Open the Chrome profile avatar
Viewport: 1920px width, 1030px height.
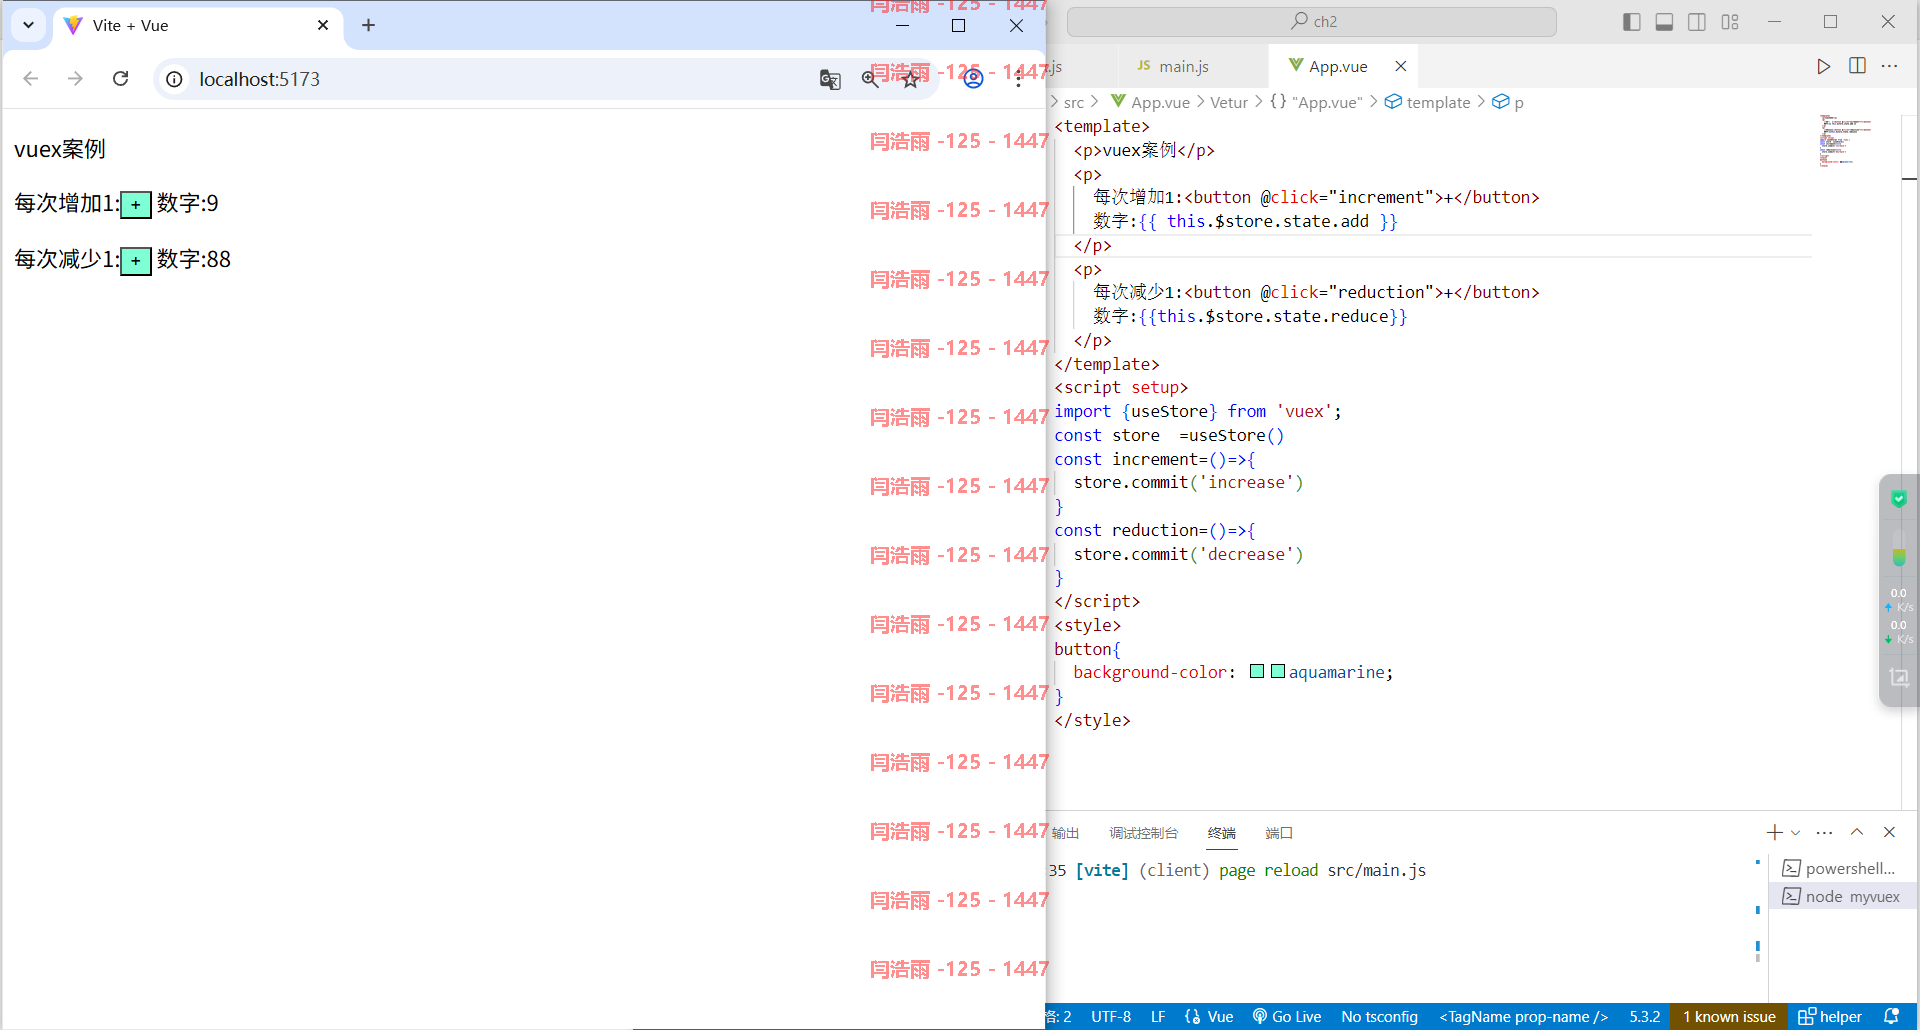tap(973, 79)
